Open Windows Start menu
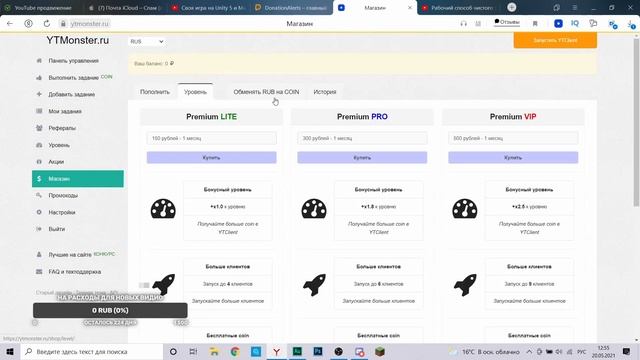Viewport: 640px width, 360px height. [10, 351]
